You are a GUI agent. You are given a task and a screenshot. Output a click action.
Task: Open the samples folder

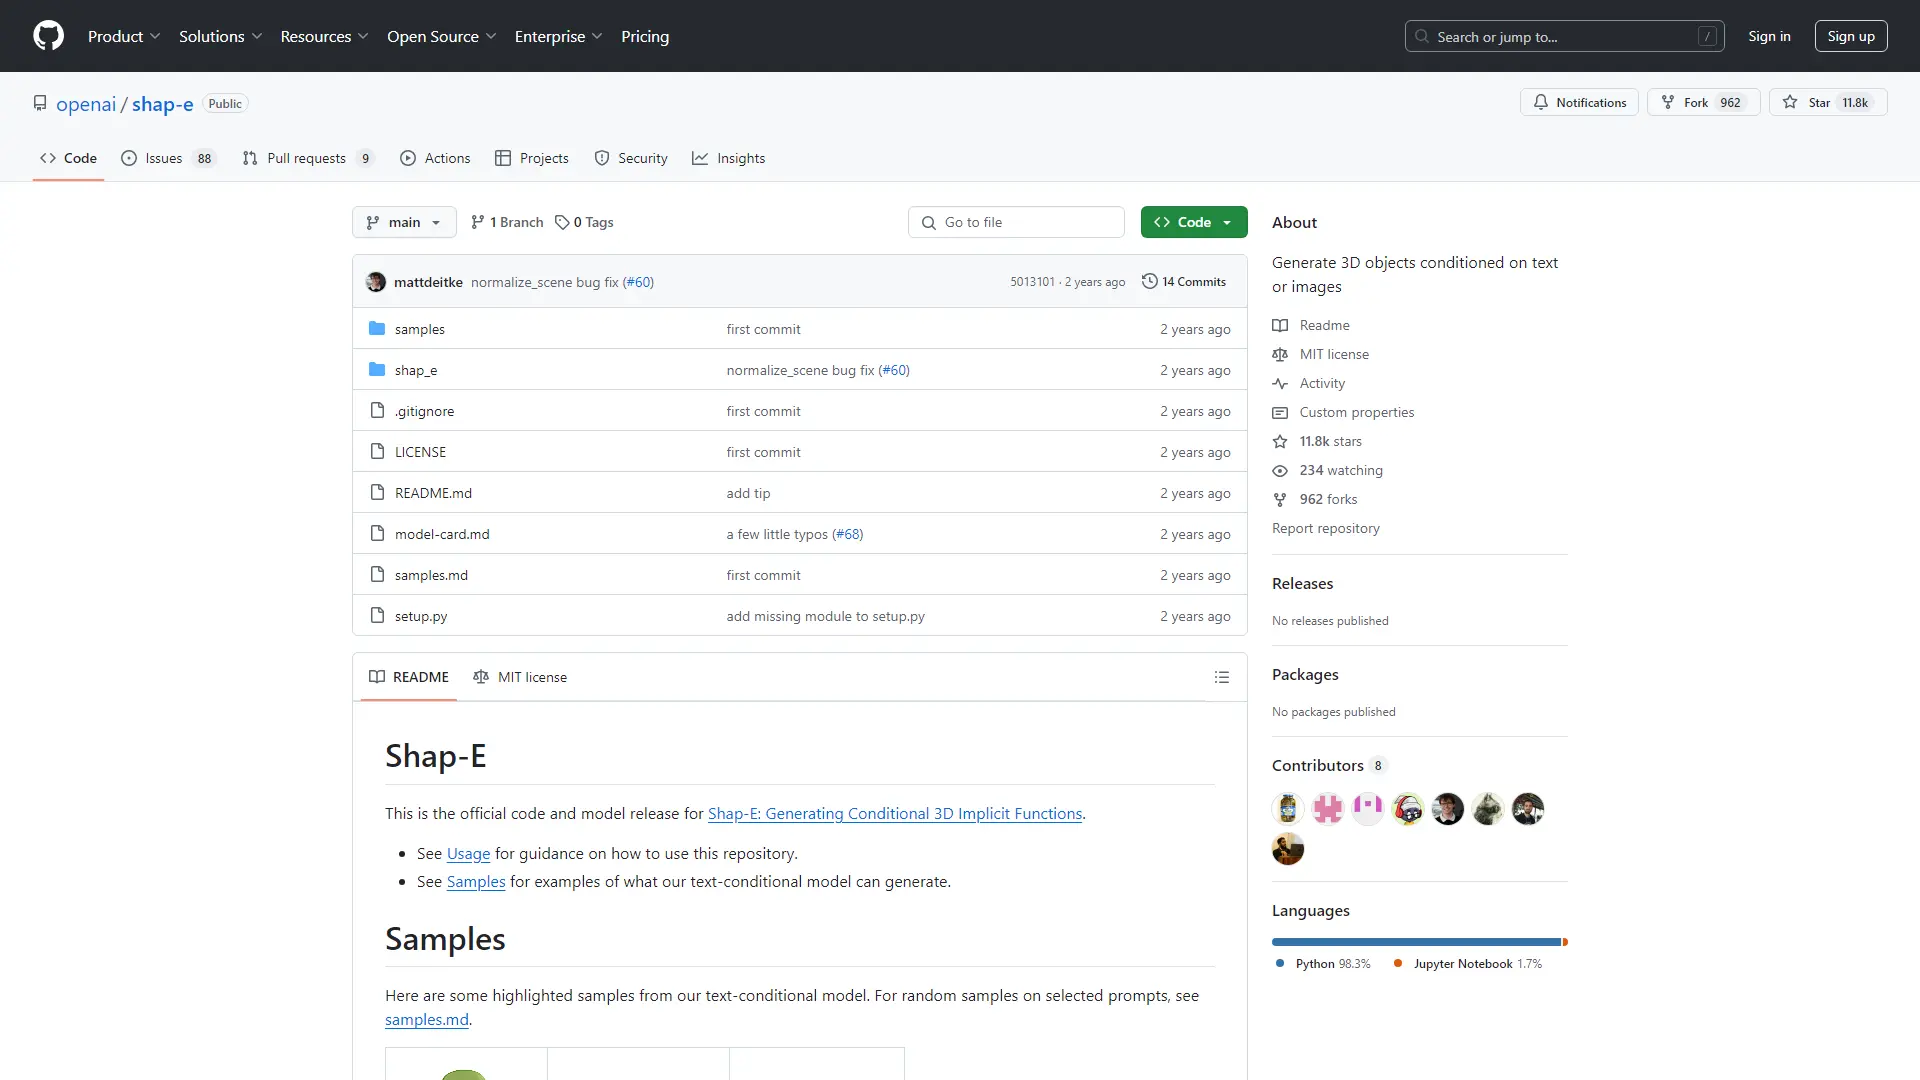coord(419,329)
